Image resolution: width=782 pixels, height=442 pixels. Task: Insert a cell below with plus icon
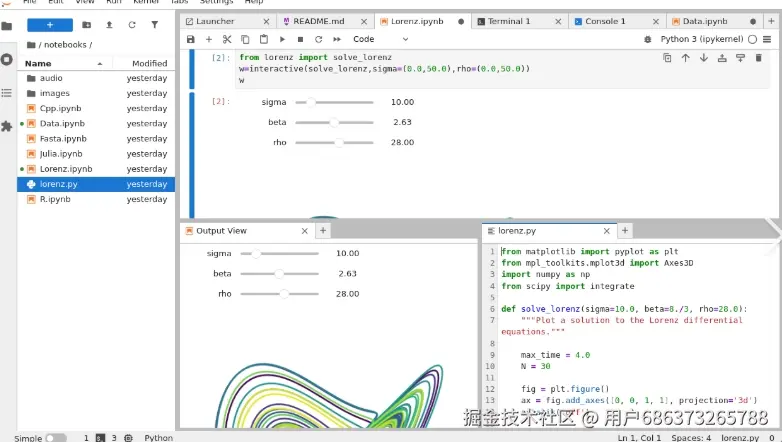point(208,39)
